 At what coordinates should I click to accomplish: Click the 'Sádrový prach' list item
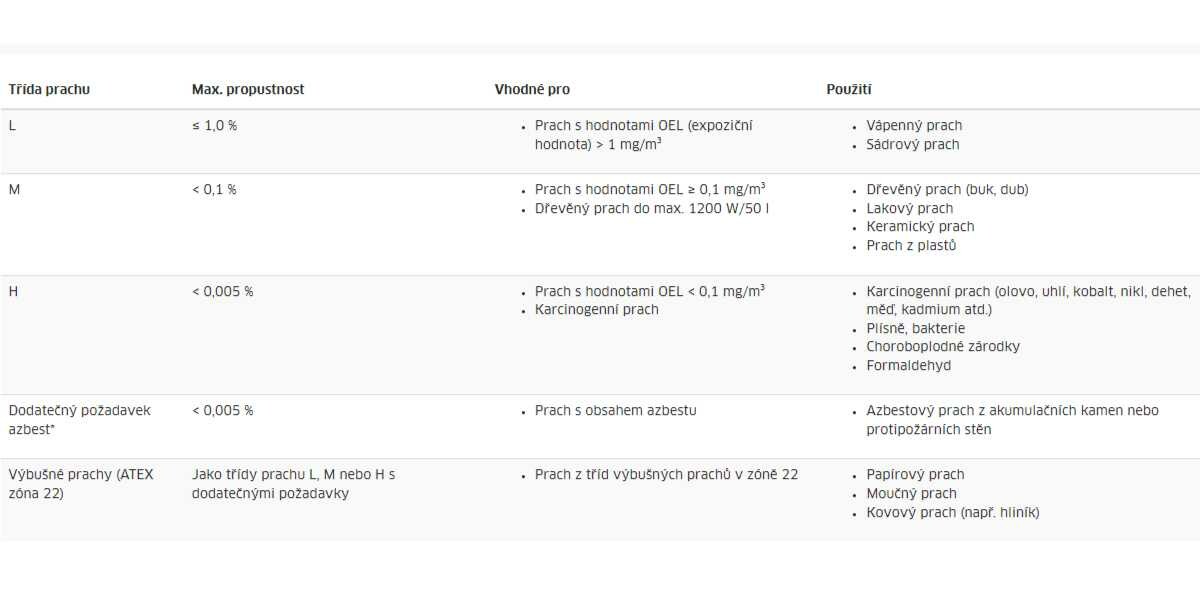click(912, 144)
